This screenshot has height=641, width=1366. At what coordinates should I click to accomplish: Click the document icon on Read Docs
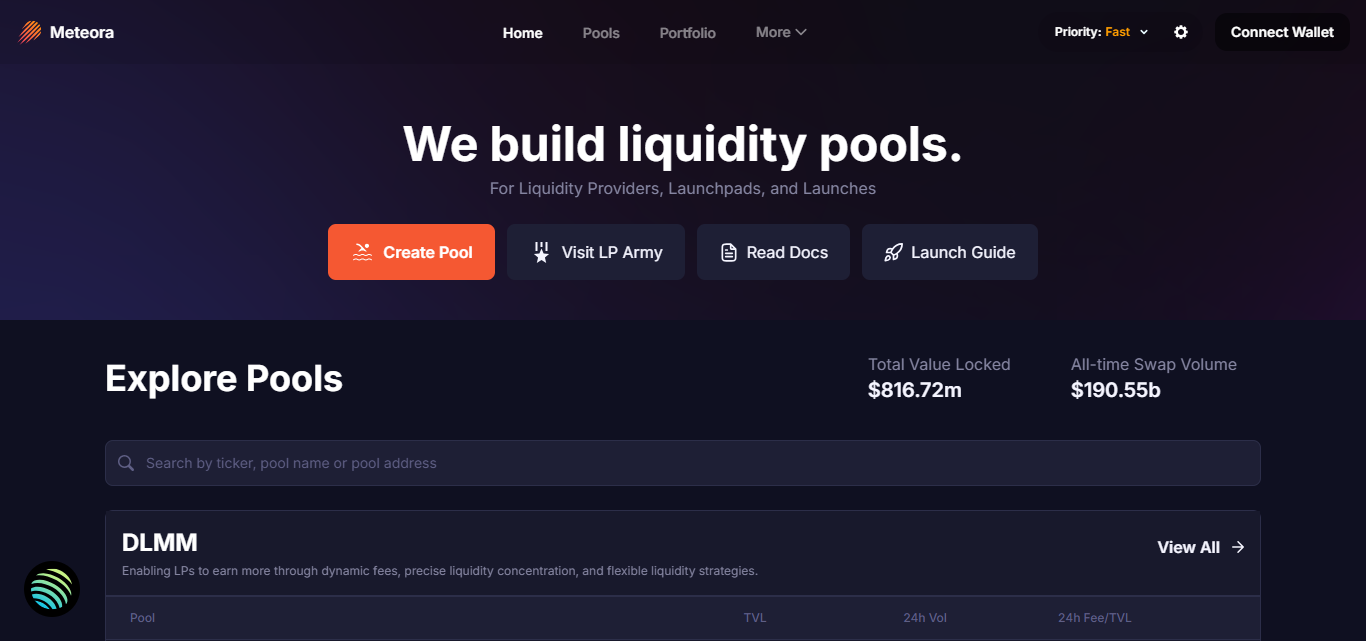click(x=729, y=252)
